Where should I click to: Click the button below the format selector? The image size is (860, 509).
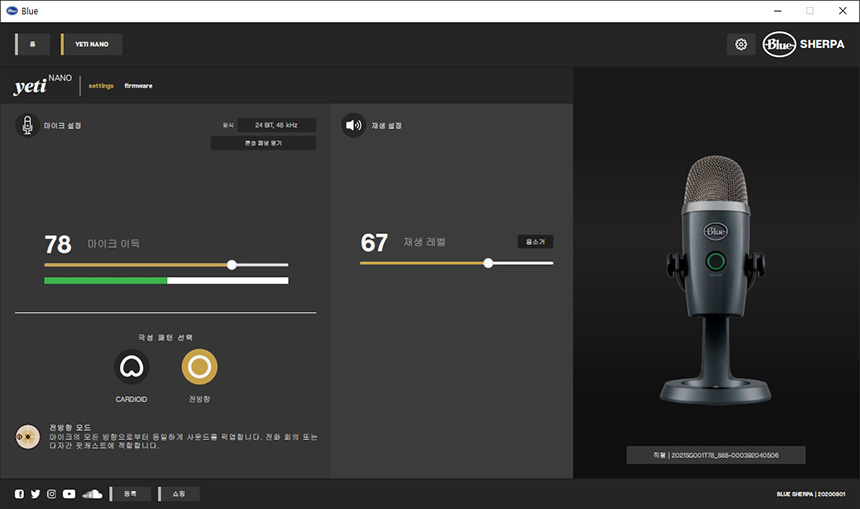(263, 143)
